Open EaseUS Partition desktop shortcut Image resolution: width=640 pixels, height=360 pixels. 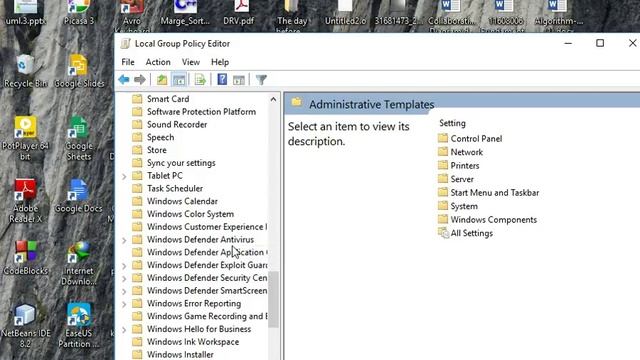[79, 326]
